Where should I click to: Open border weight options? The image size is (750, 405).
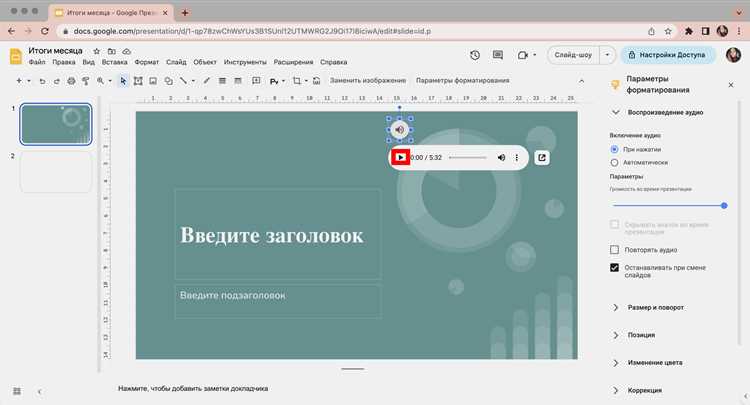[222, 81]
